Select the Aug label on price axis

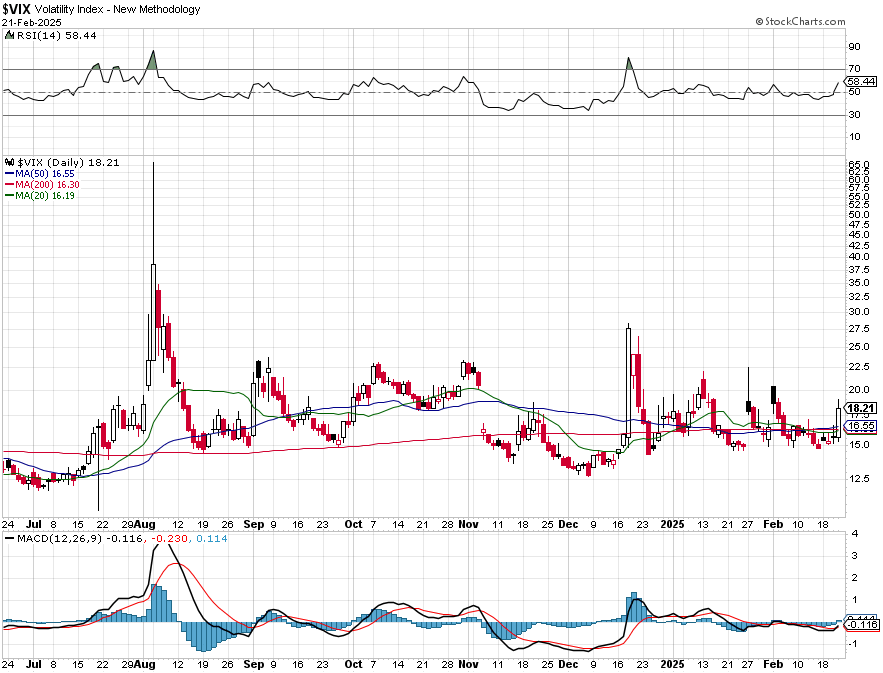[146, 524]
